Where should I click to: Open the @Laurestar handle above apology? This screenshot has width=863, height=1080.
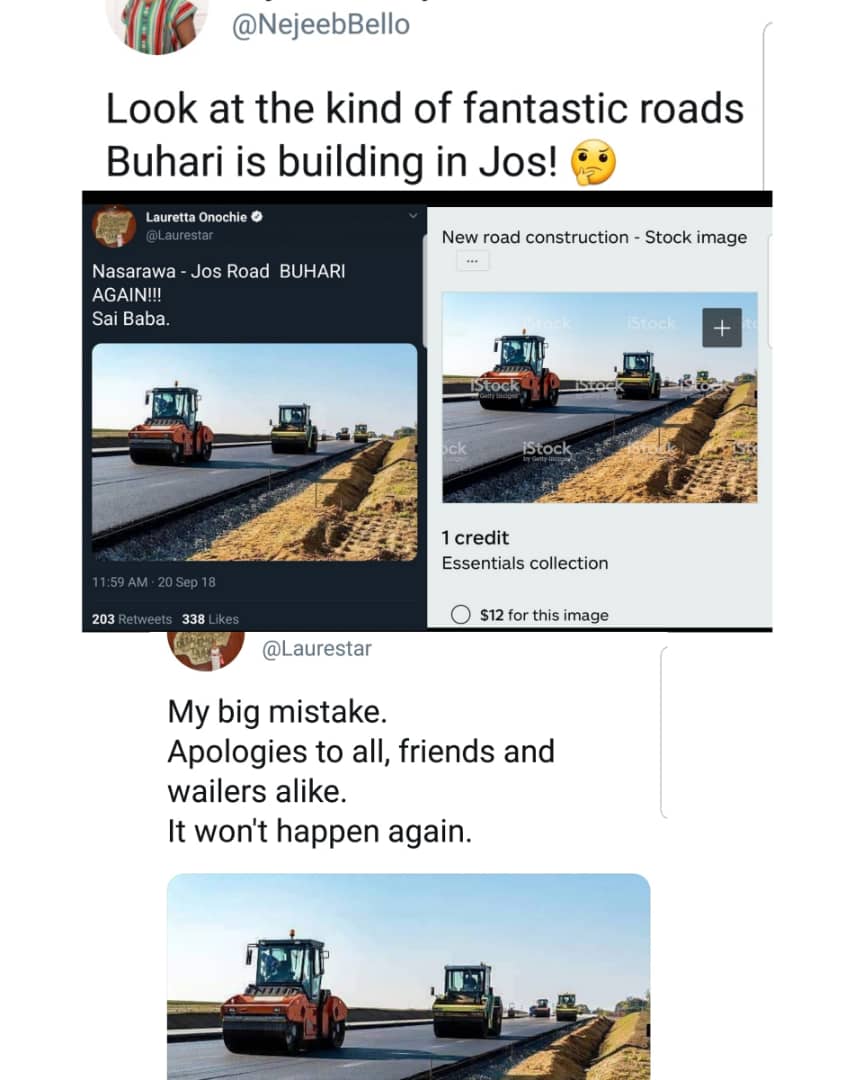(317, 649)
